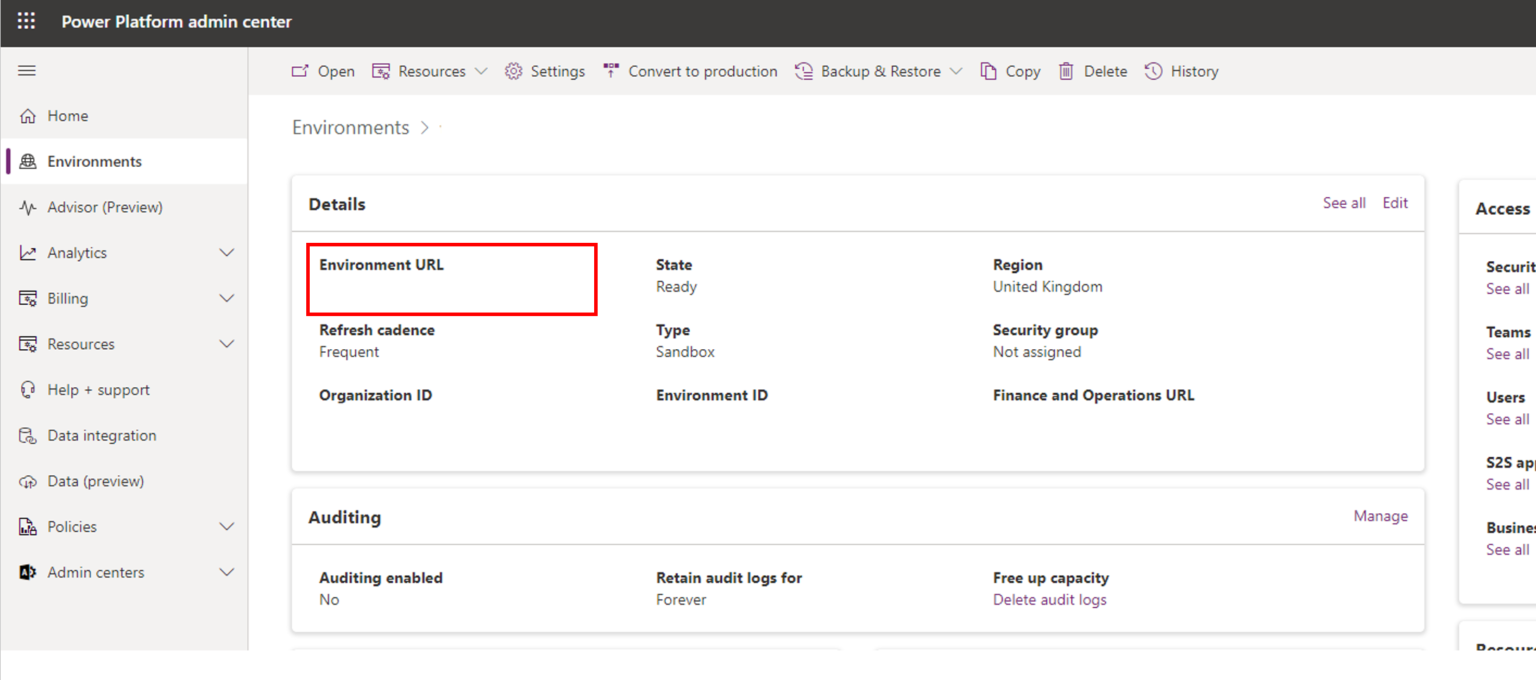Click the Settings gear icon
Image resolution: width=1536 pixels, height=680 pixels.
[x=513, y=71]
